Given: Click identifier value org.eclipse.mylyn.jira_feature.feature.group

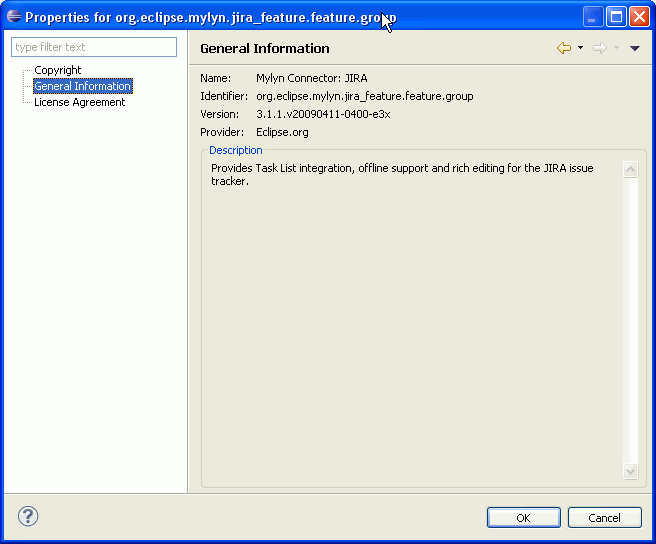Looking at the screenshot, I should pyautogui.click(x=364, y=96).
